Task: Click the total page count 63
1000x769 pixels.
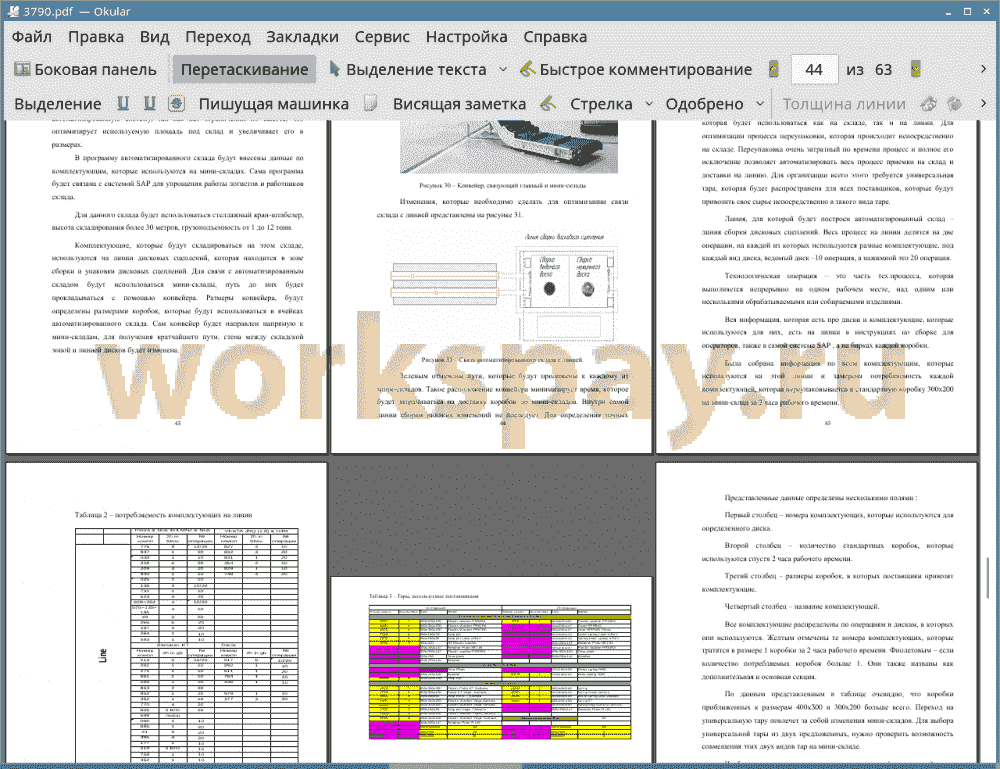Action: click(883, 70)
